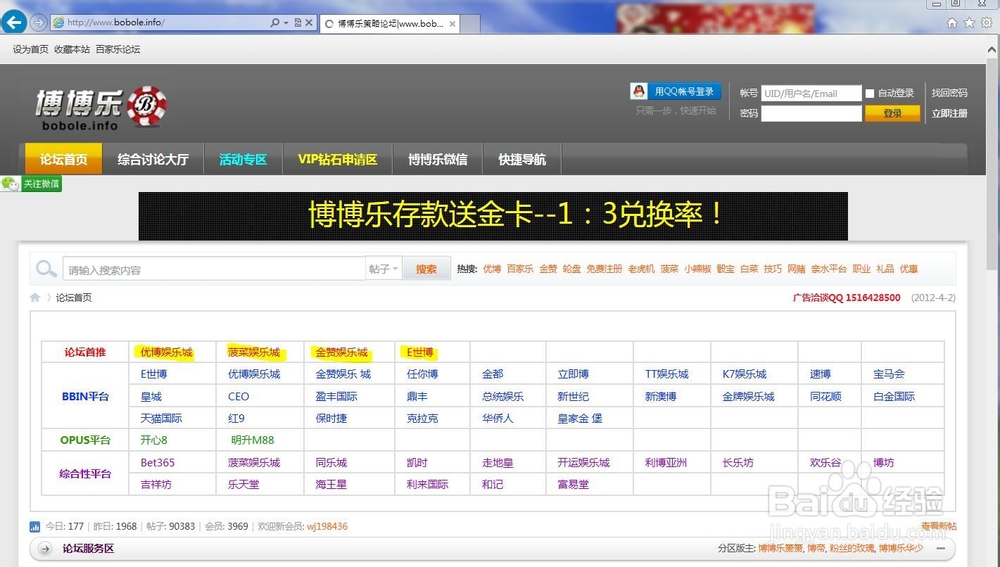1000x567 pixels.
Task: Close the 博博乐策略论坛 browser tab
Action: [452, 24]
